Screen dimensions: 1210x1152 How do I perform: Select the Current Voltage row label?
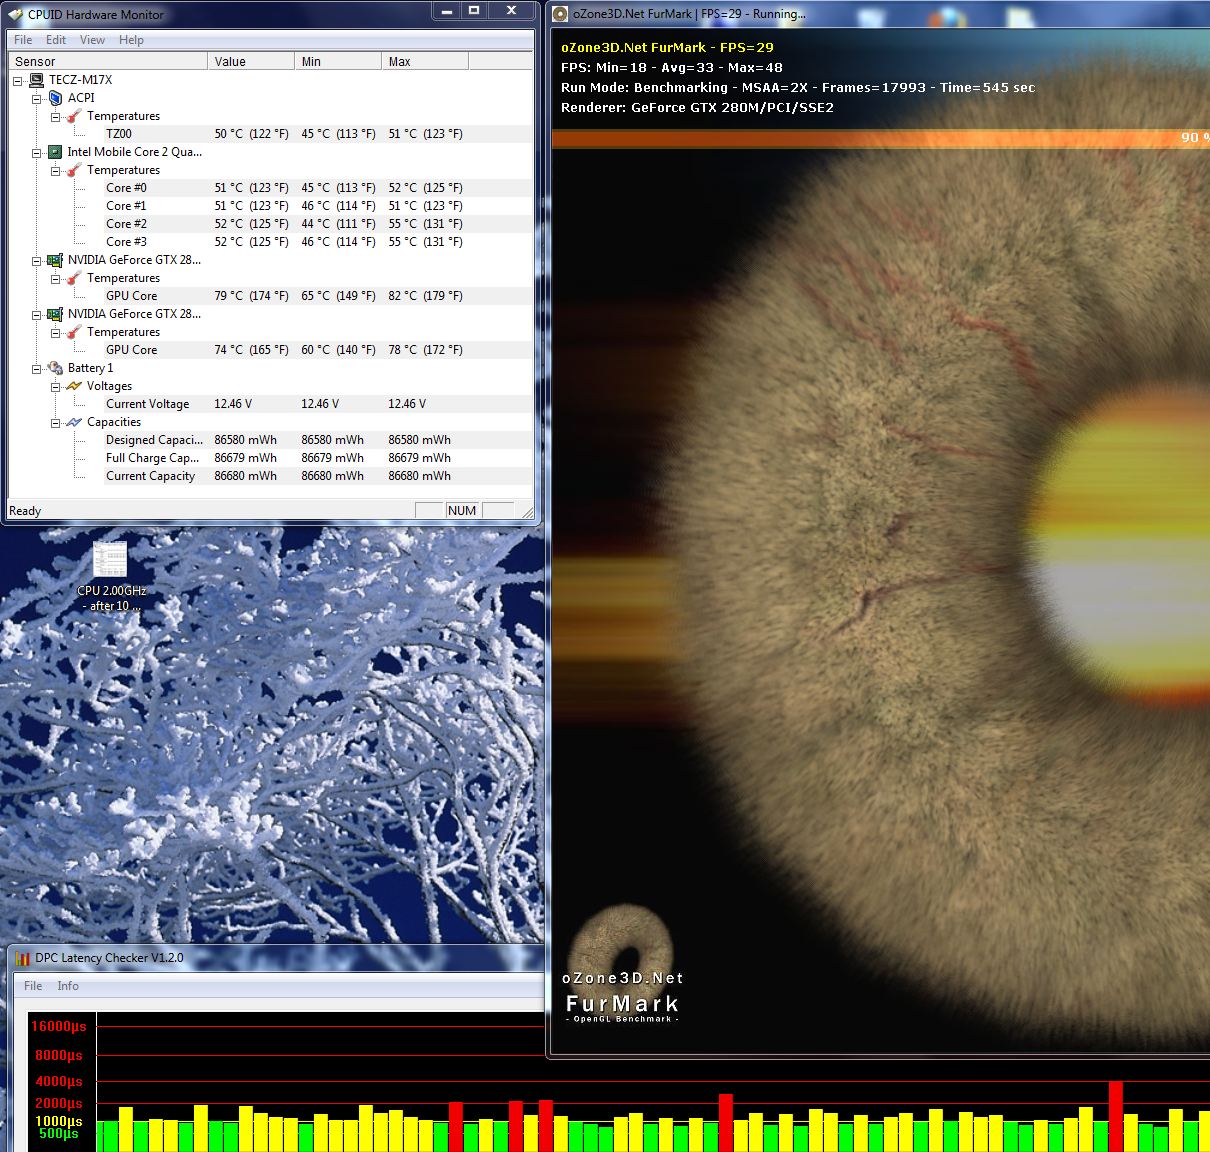pyautogui.click(x=147, y=404)
